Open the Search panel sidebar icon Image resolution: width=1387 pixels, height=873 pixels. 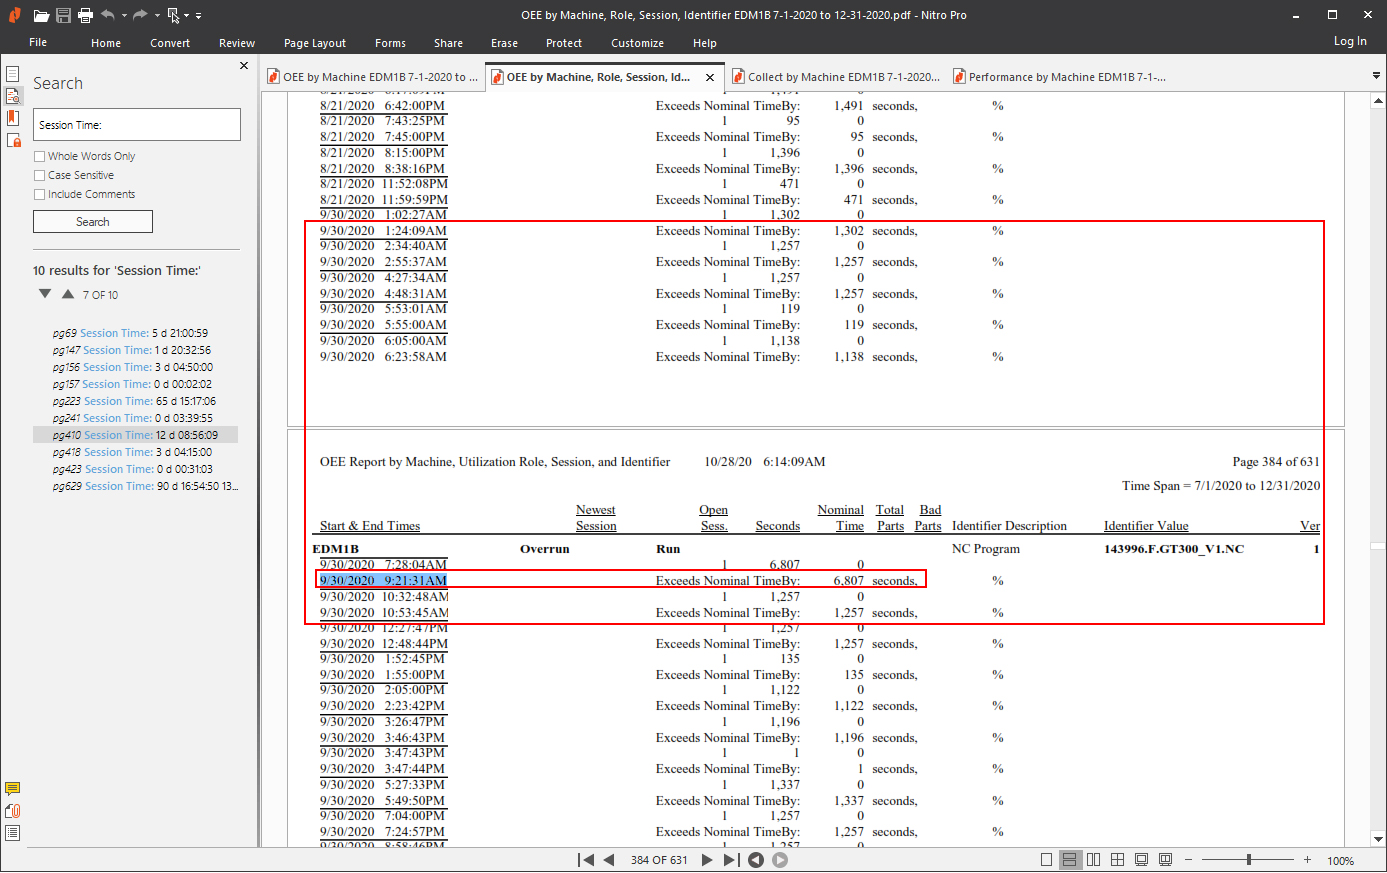pyautogui.click(x=13, y=96)
